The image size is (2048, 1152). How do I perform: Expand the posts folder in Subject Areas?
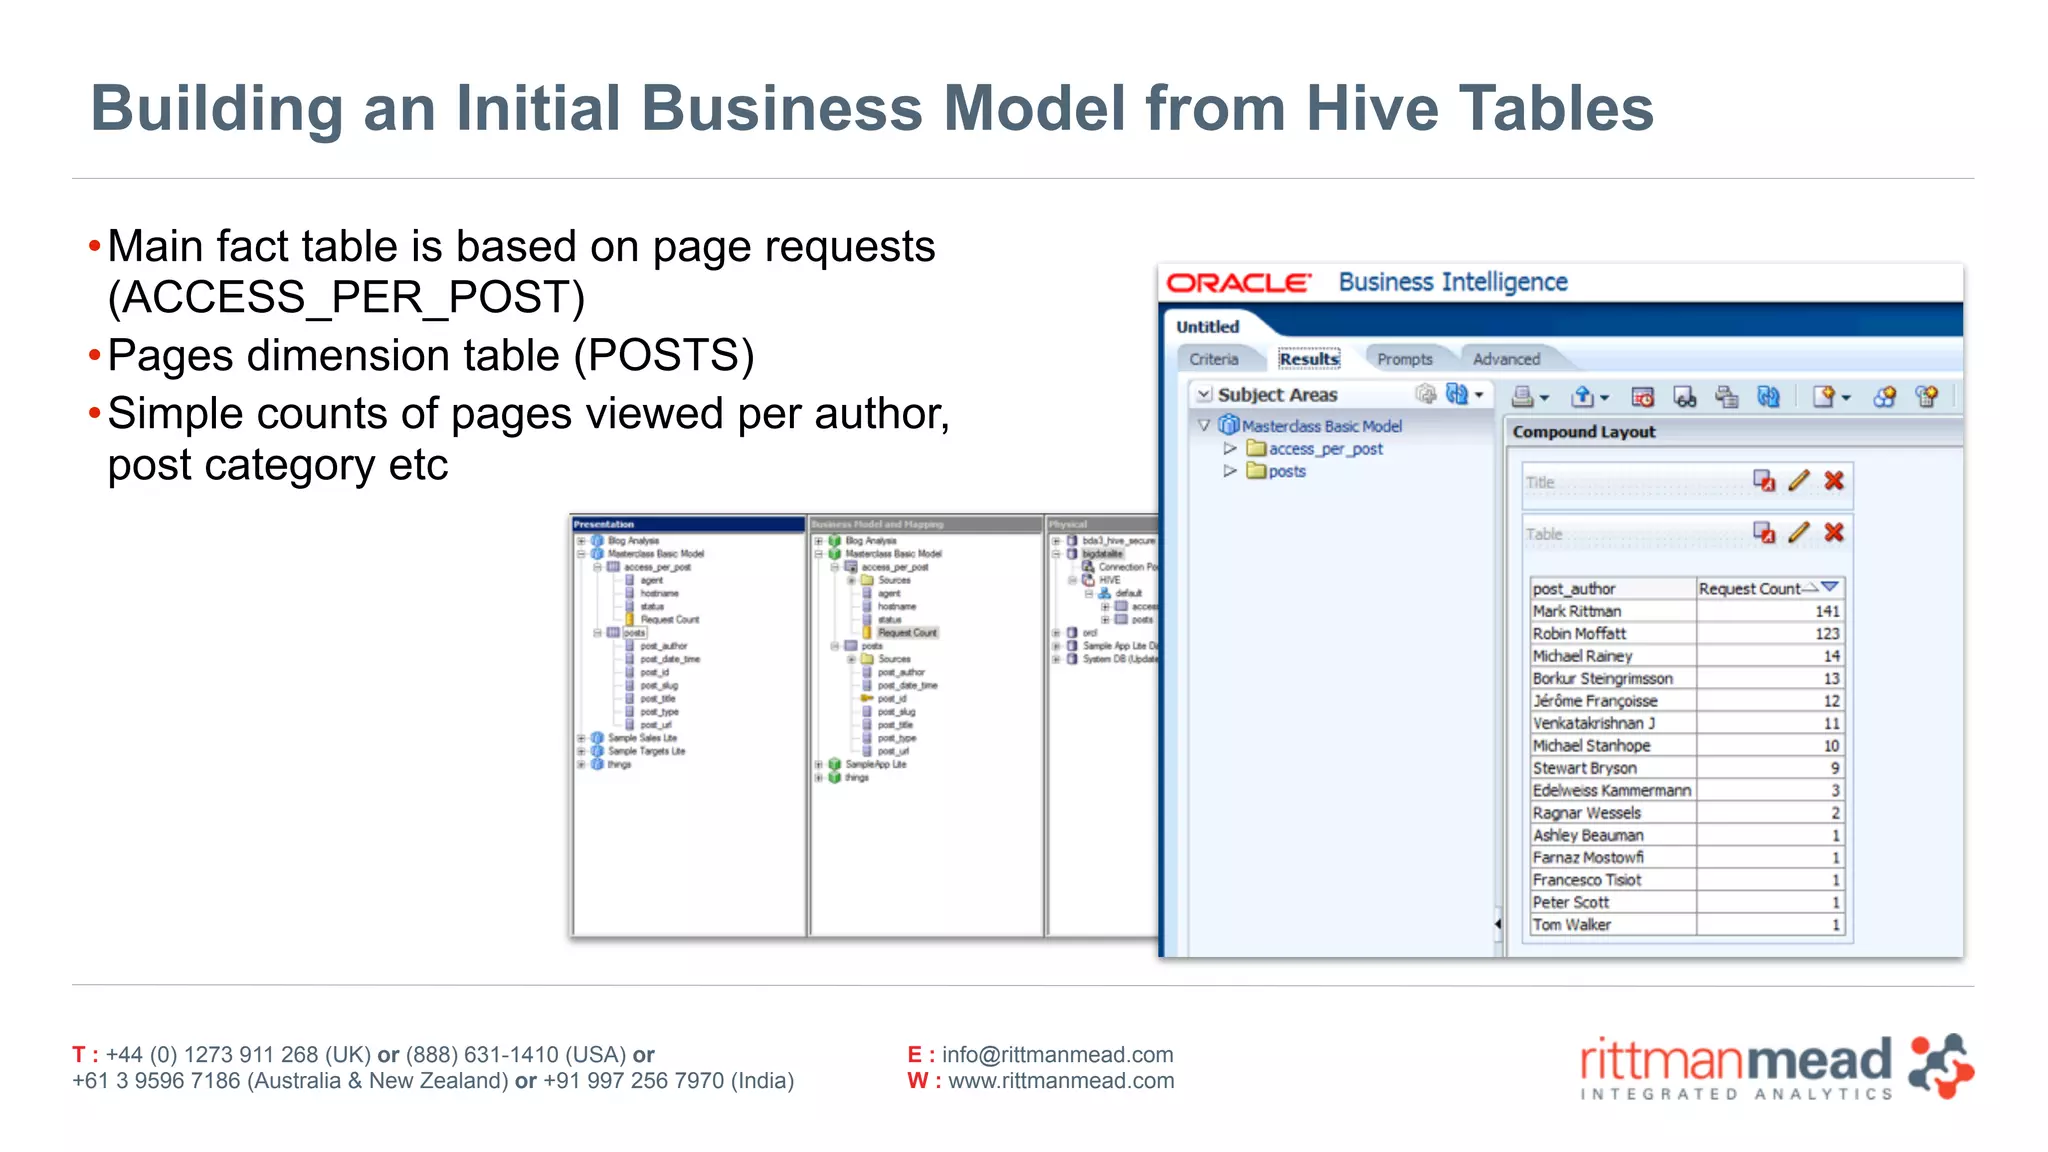(x=1230, y=471)
